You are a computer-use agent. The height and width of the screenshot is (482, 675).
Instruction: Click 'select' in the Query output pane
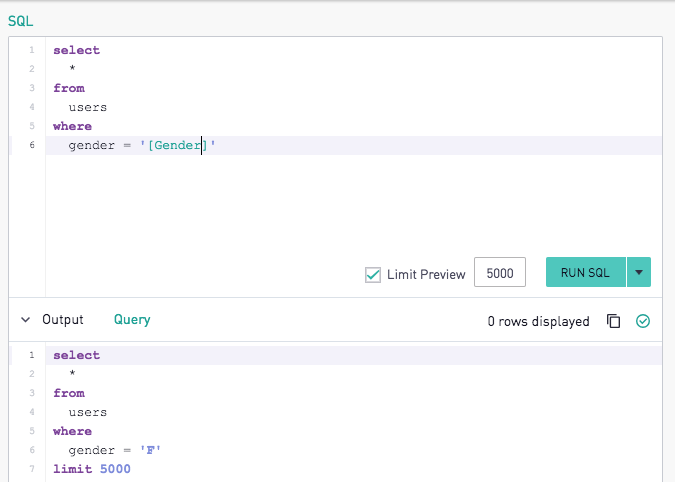tap(77, 355)
